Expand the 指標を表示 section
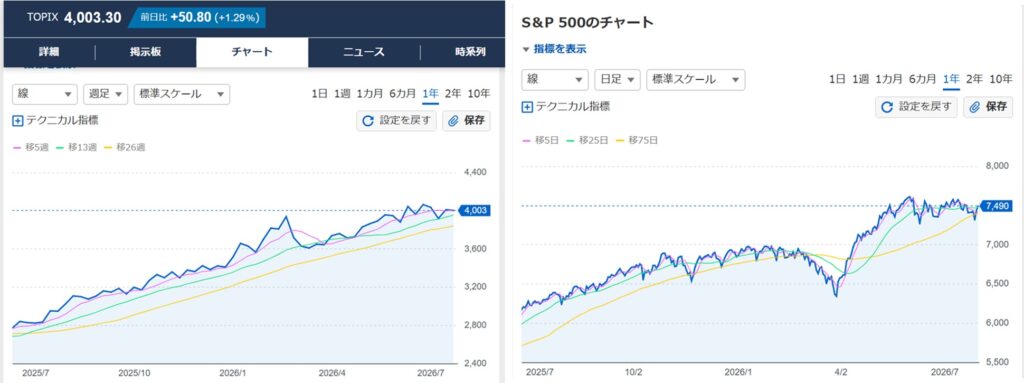The height and width of the screenshot is (383, 1024). [x=554, y=49]
